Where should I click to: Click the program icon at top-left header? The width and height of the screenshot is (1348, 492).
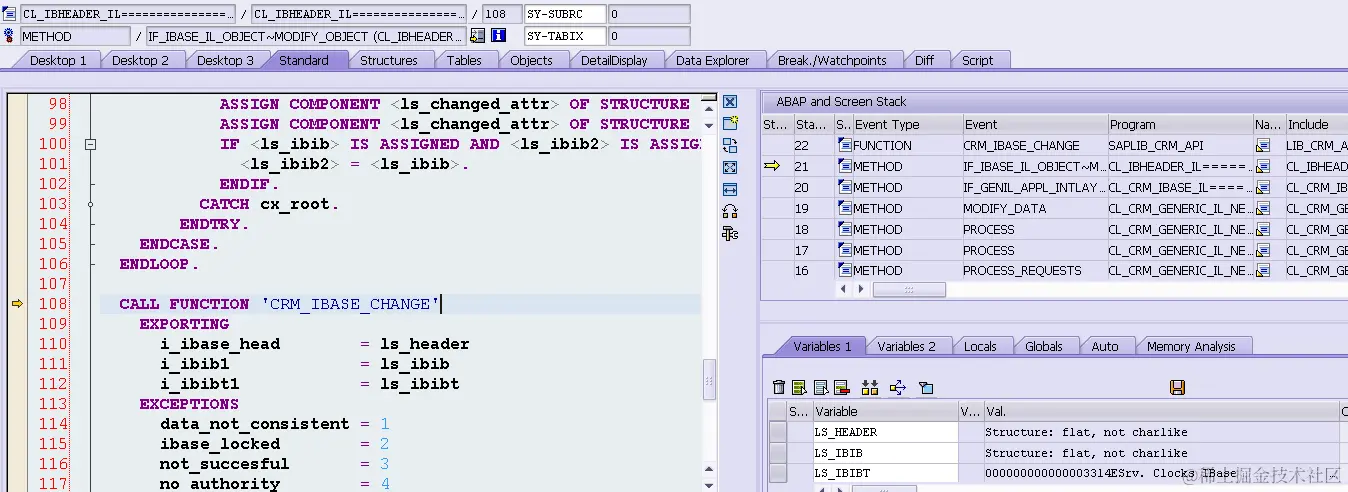9,14
